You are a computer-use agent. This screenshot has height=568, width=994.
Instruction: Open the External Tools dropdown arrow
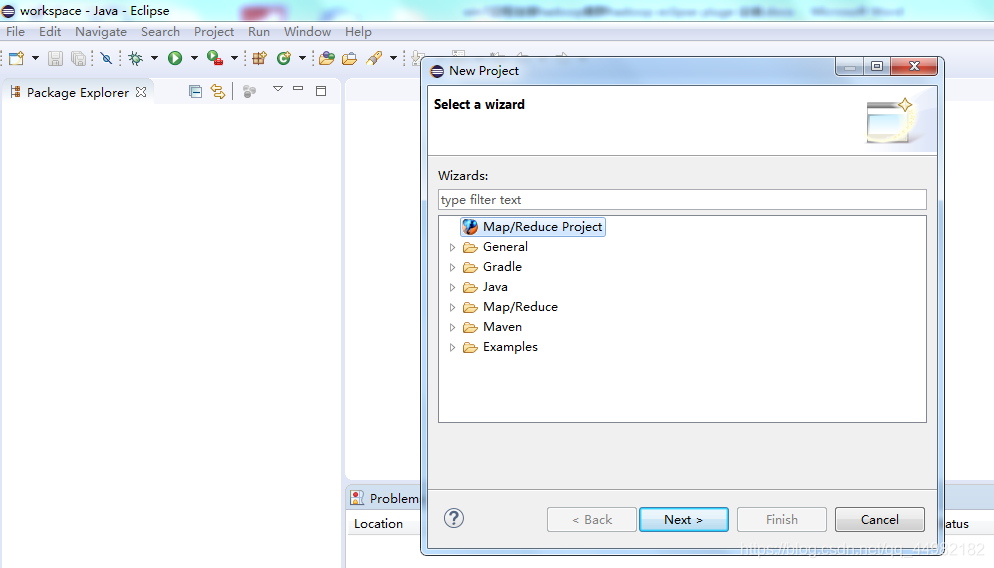tap(234, 58)
